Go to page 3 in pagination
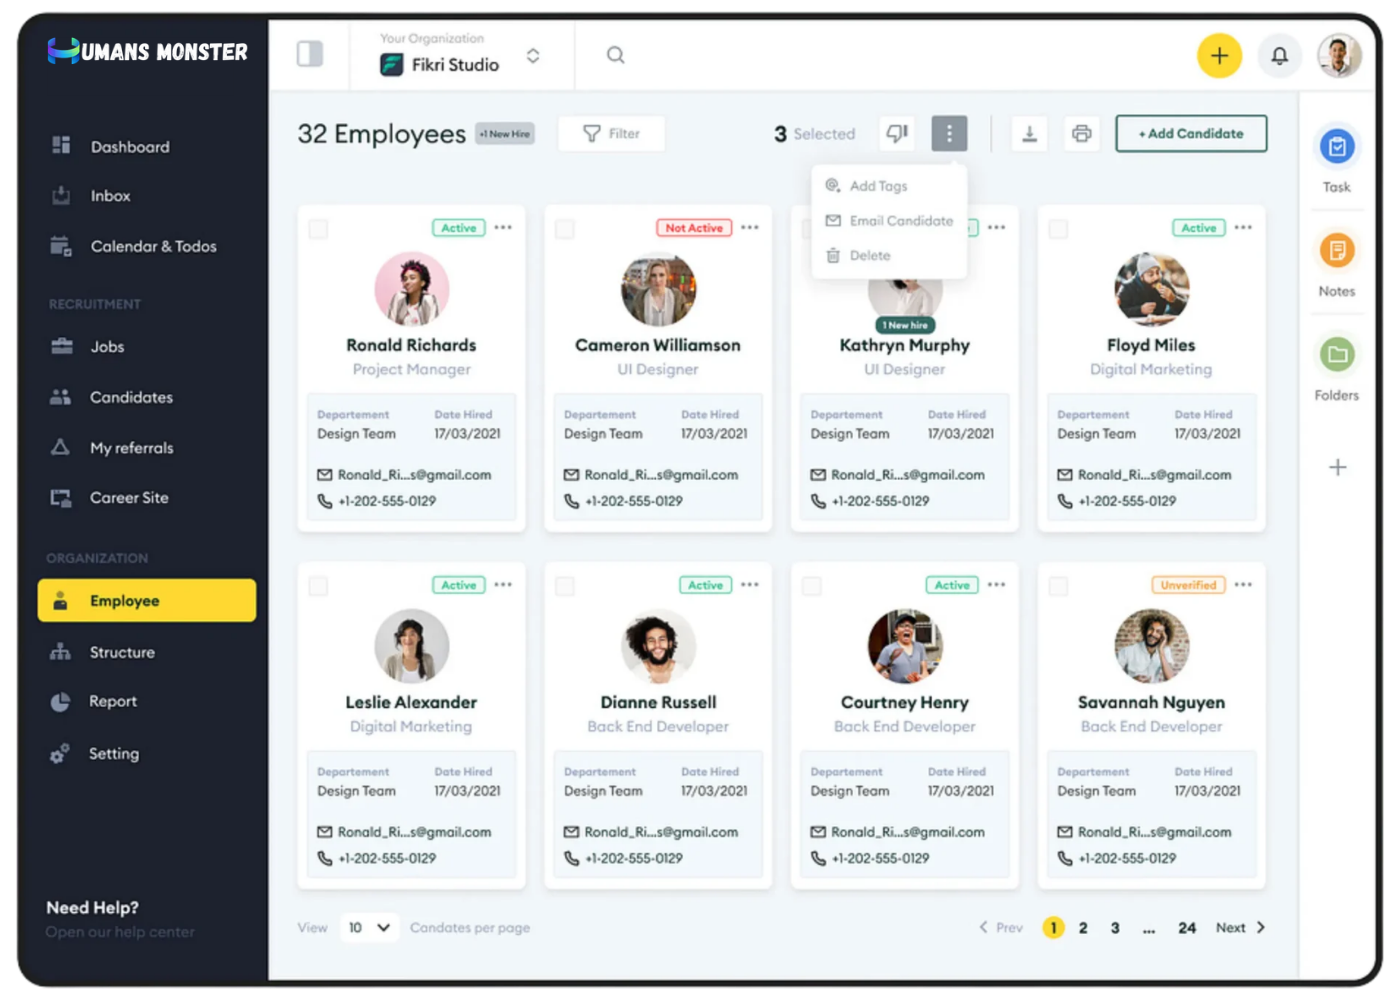Screen dimensions: 1400x1000 [1115, 928]
